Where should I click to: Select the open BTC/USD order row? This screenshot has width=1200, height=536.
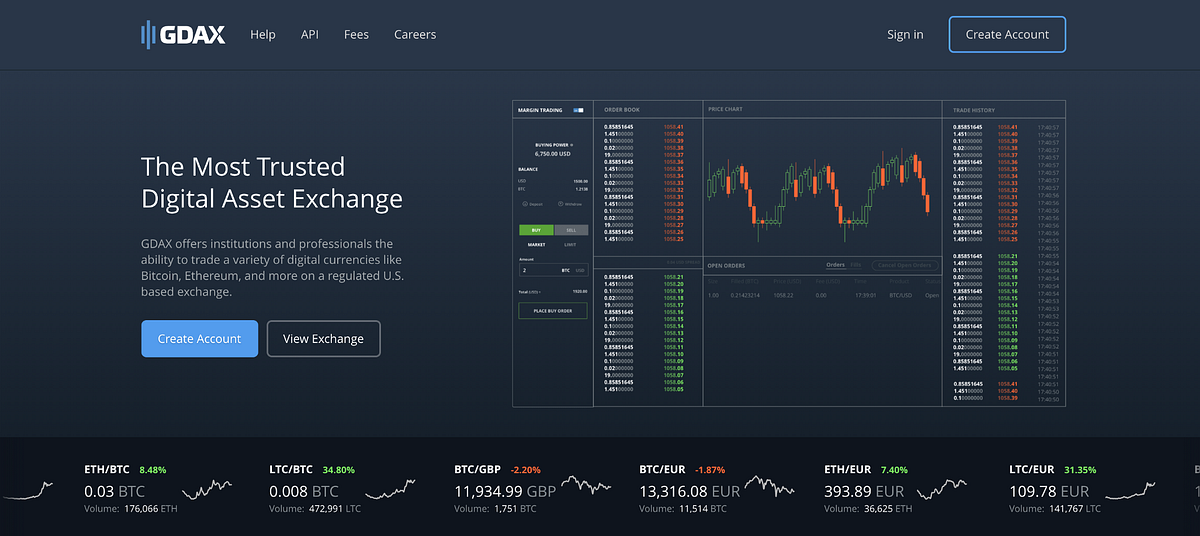pyautogui.click(x=823, y=295)
